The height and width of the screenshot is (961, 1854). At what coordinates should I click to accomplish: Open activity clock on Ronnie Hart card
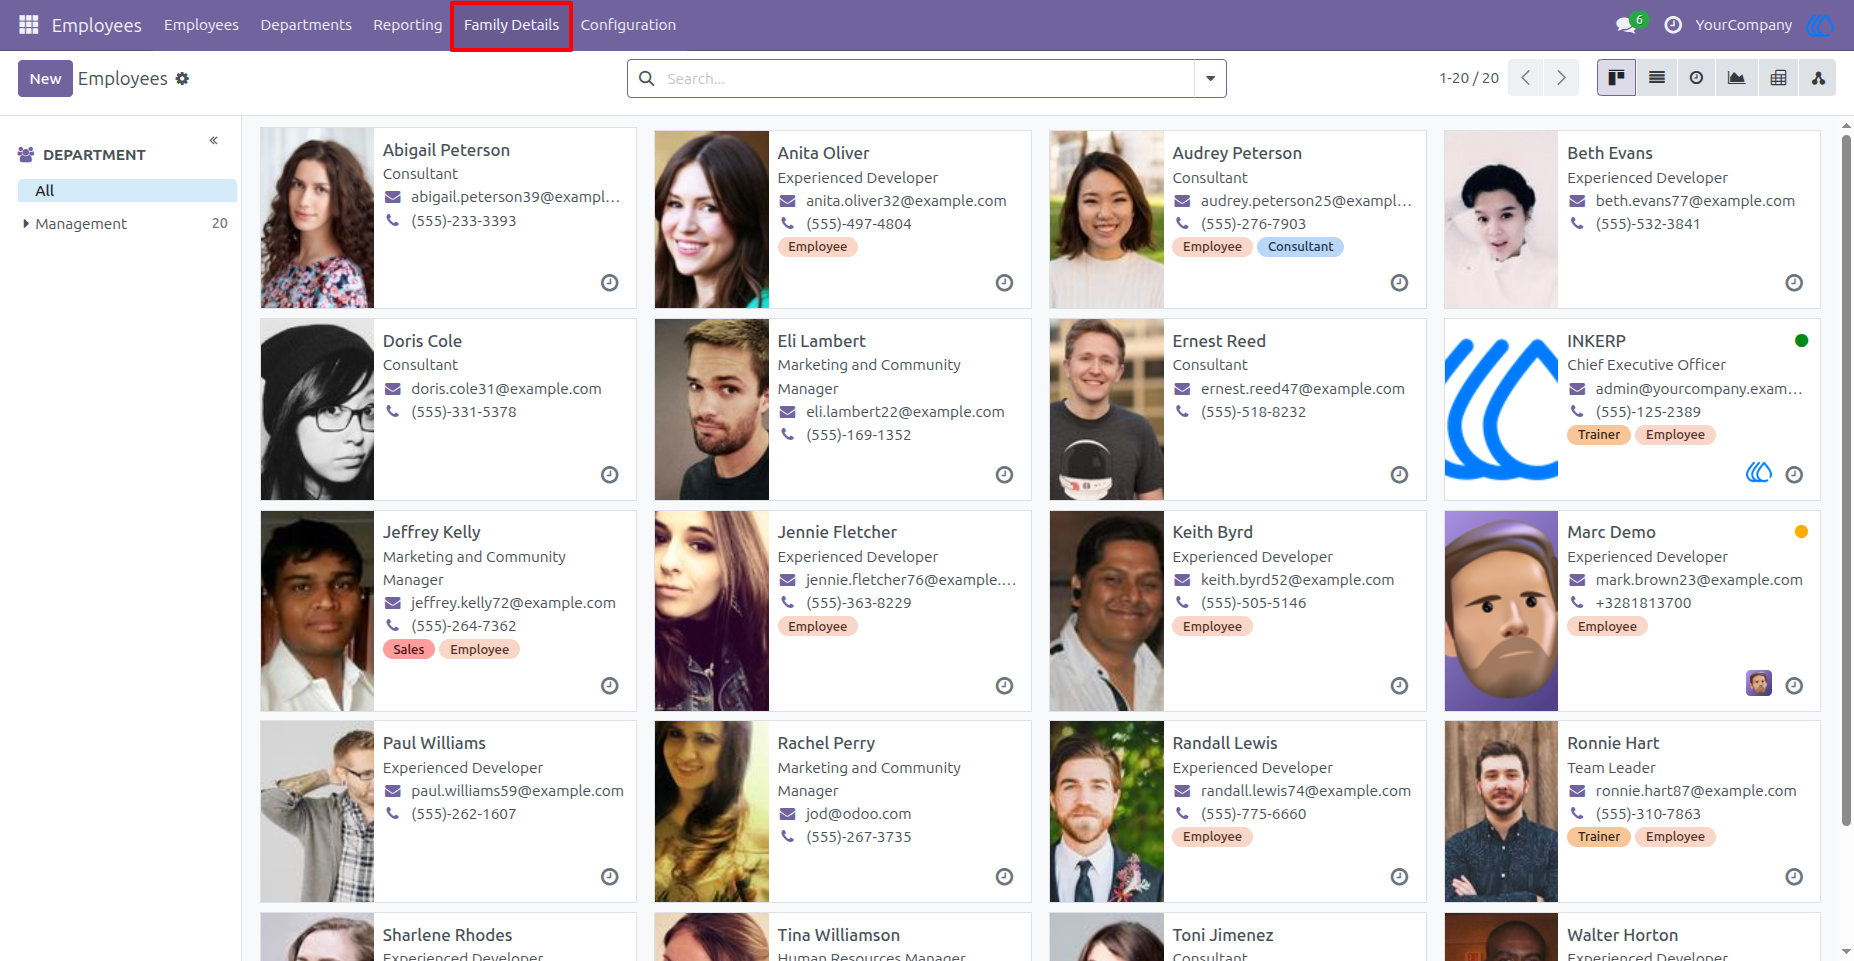click(x=1795, y=877)
